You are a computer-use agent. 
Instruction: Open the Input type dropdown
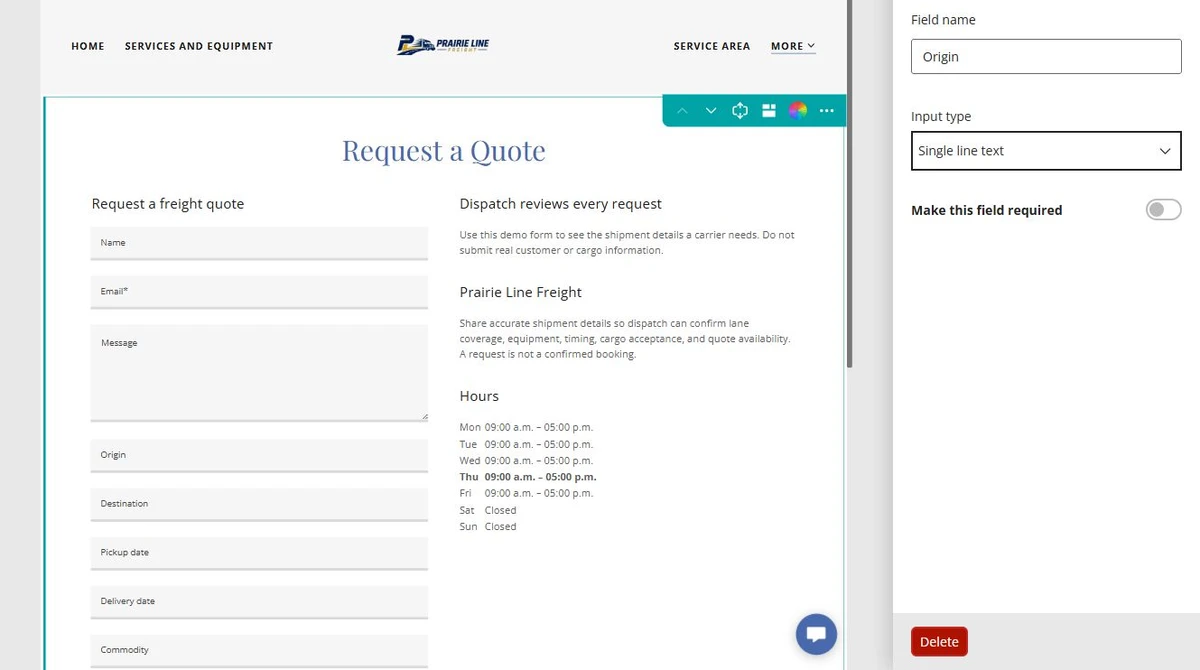coord(1046,151)
